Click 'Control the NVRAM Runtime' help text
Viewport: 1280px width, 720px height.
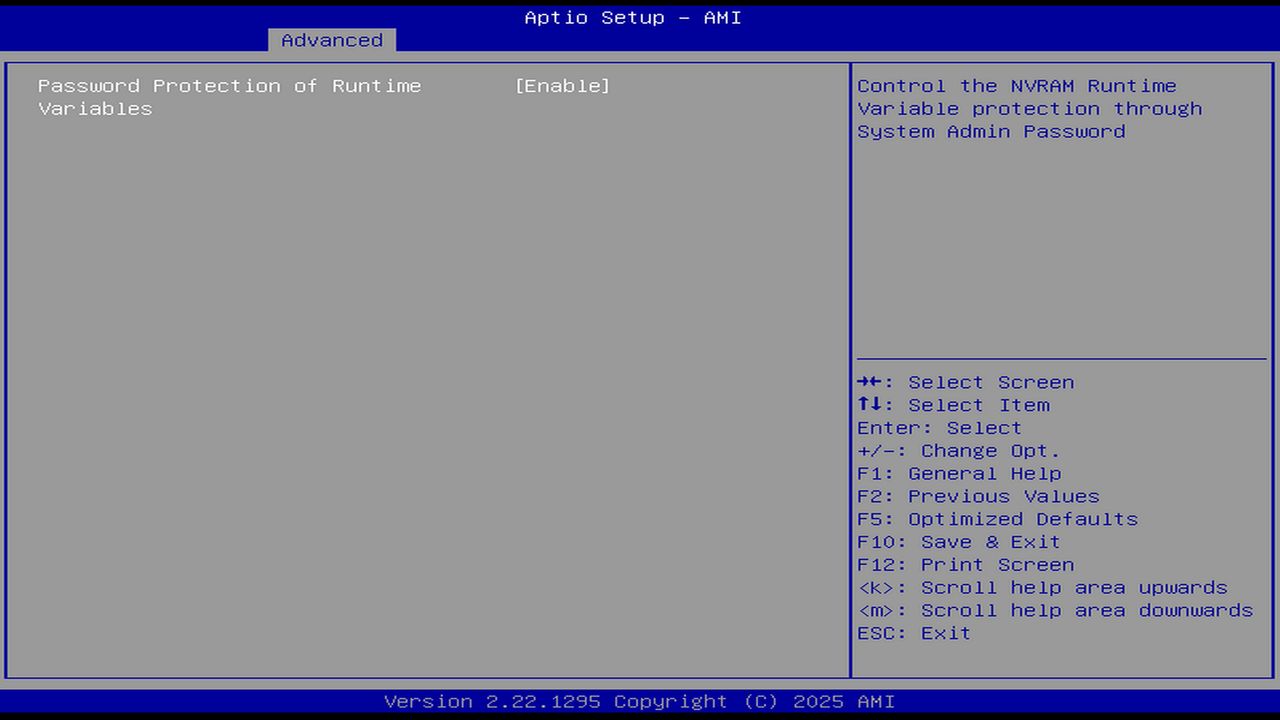[1017, 86]
